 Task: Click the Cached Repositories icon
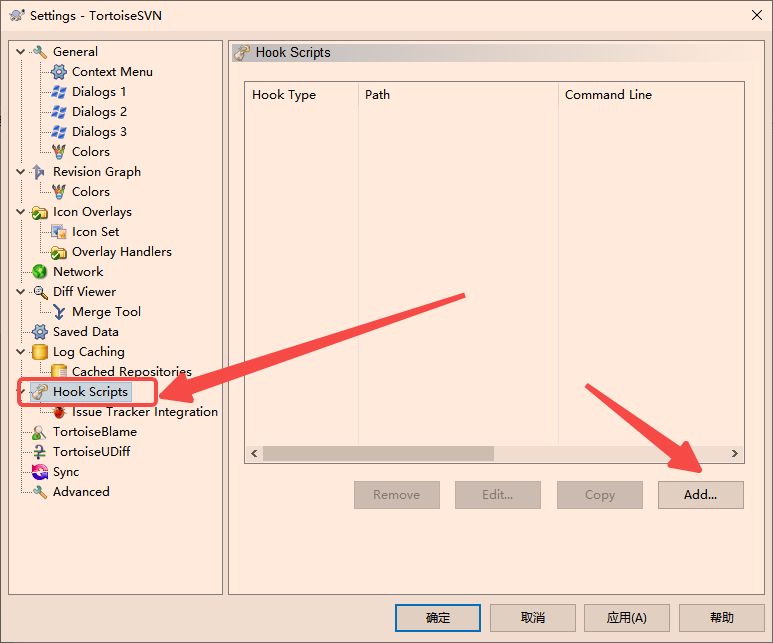(59, 372)
